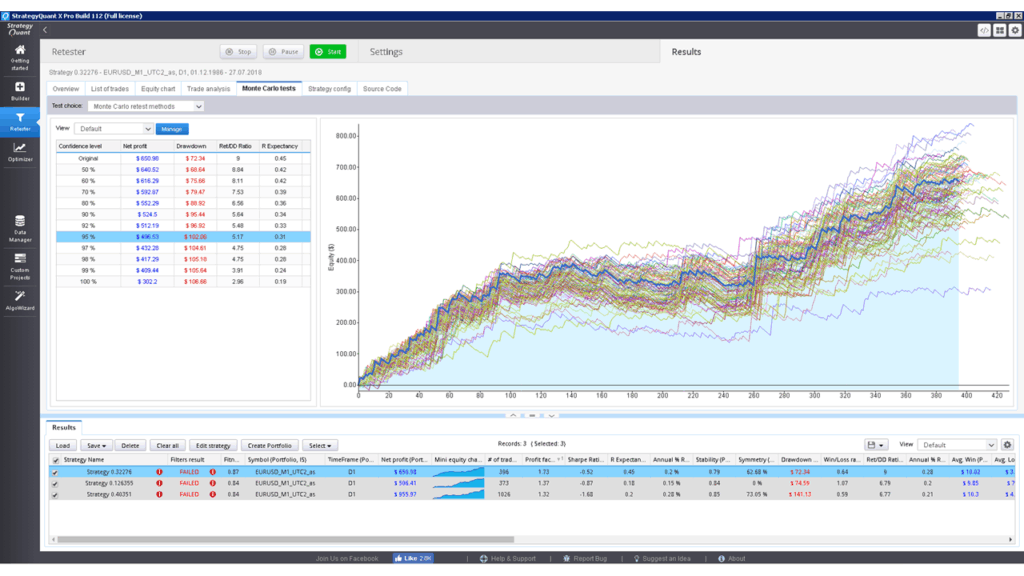
Task: Toggle checkbox for Strategy 0.126355
Action: click(x=55, y=482)
